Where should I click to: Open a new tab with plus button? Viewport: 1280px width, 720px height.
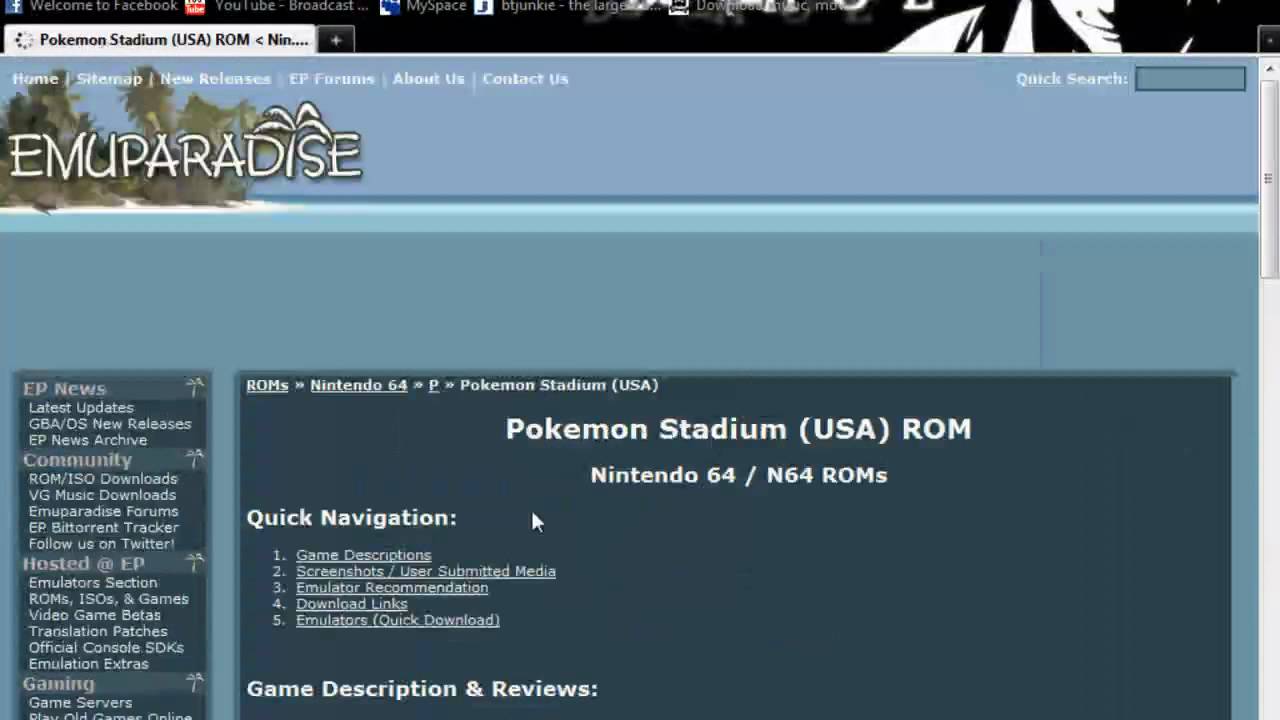pyautogui.click(x=336, y=40)
